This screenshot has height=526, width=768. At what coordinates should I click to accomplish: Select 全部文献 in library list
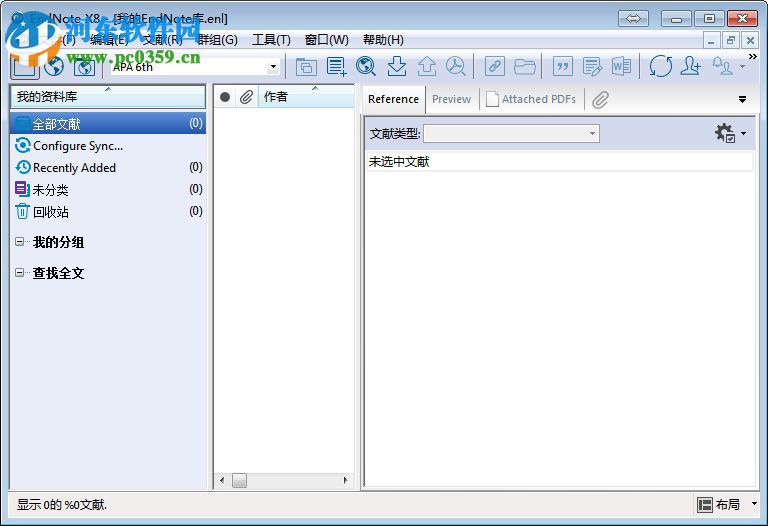108,123
